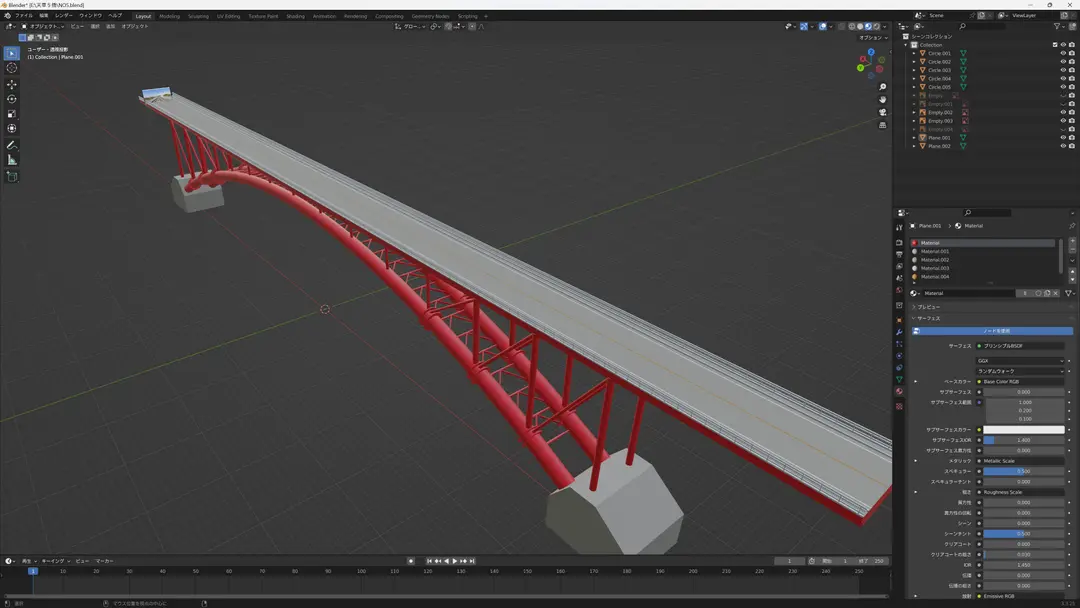Click the viewport zoom magnifier icon
This screenshot has height=608, width=1080.
point(882,87)
